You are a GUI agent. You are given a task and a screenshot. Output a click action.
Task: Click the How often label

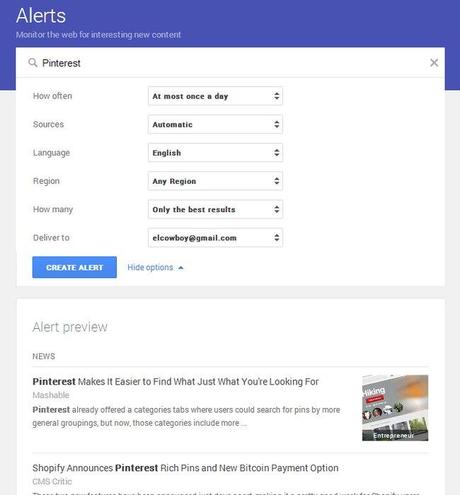(x=52, y=96)
